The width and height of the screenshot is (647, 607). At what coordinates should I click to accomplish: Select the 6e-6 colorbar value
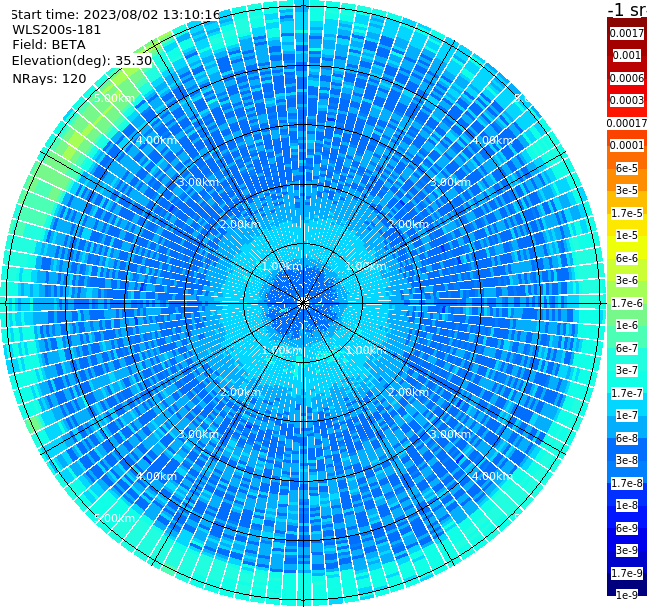pos(627,258)
